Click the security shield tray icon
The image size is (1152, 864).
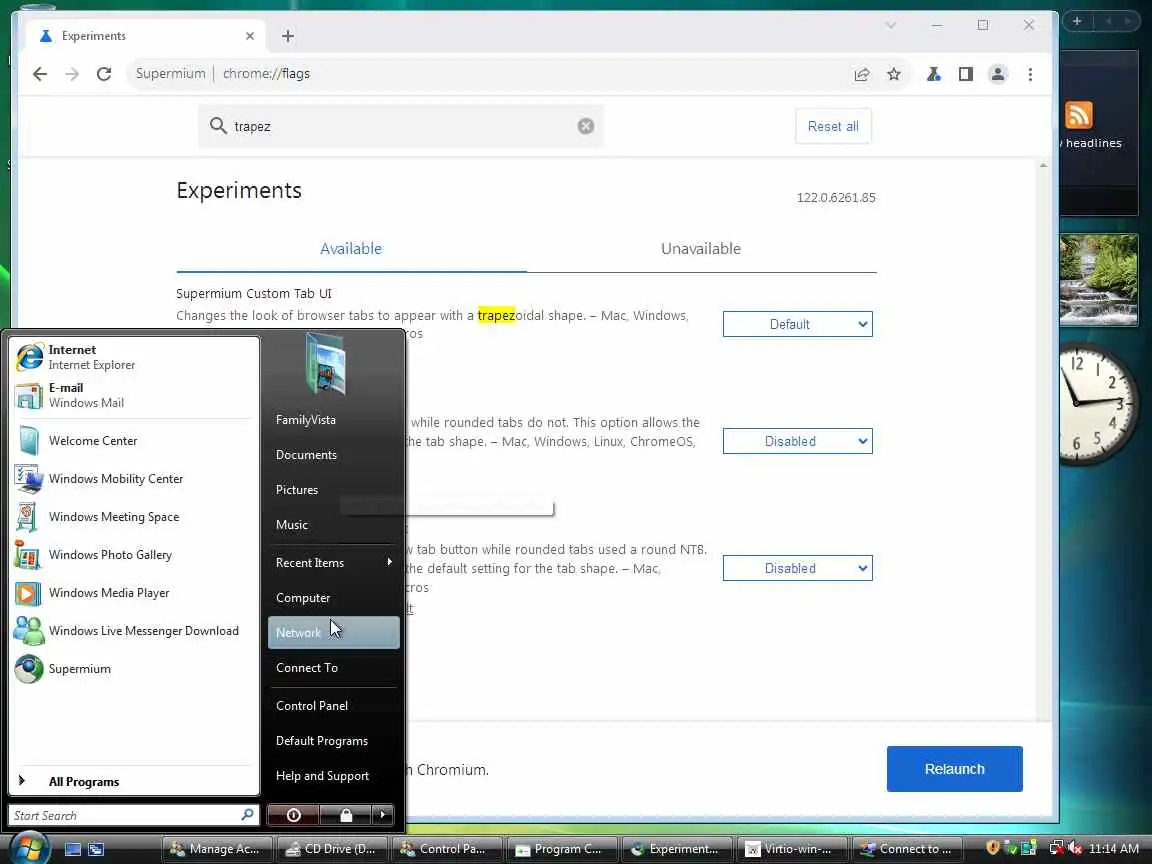tap(993, 849)
